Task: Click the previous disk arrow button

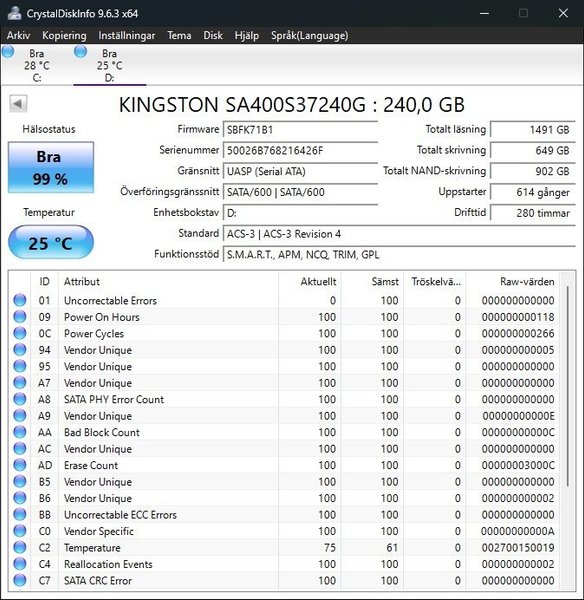Action: [x=18, y=104]
